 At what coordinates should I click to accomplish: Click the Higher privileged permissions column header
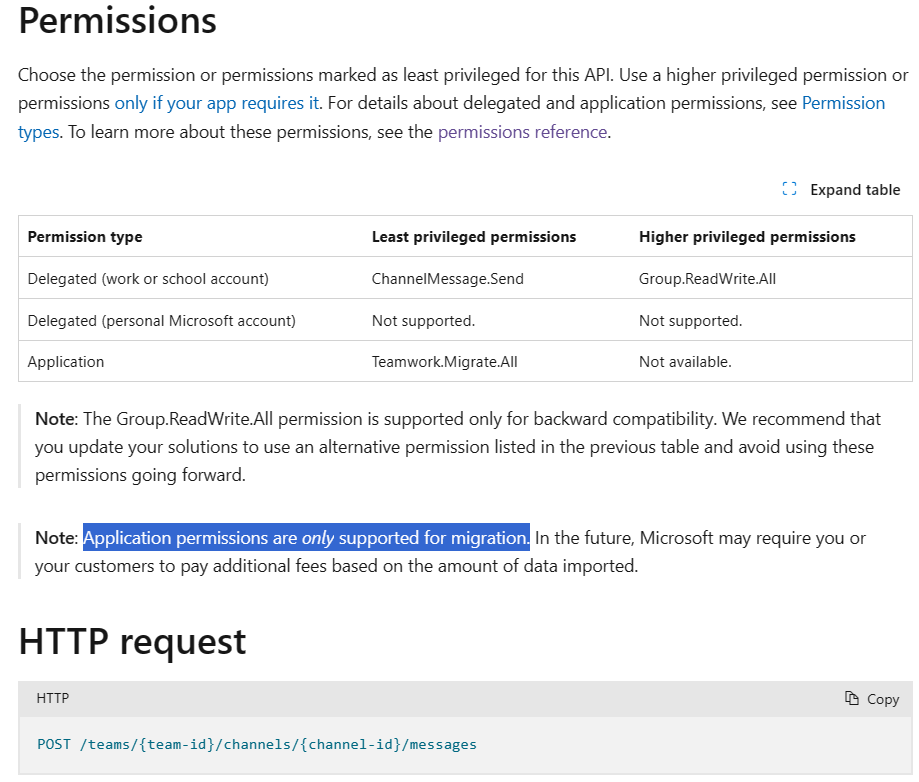[747, 236]
